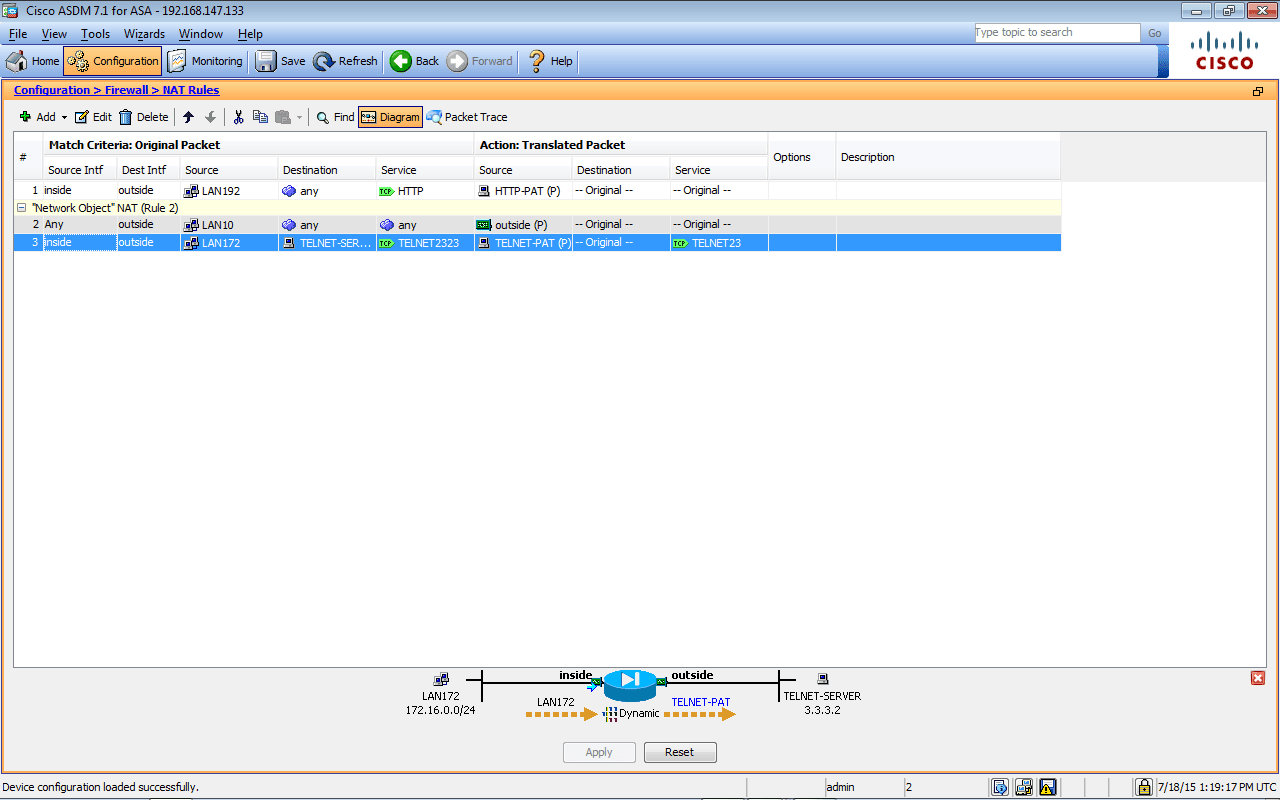
Task: Click the Description column header
Action: pyautogui.click(x=948, y=157)
